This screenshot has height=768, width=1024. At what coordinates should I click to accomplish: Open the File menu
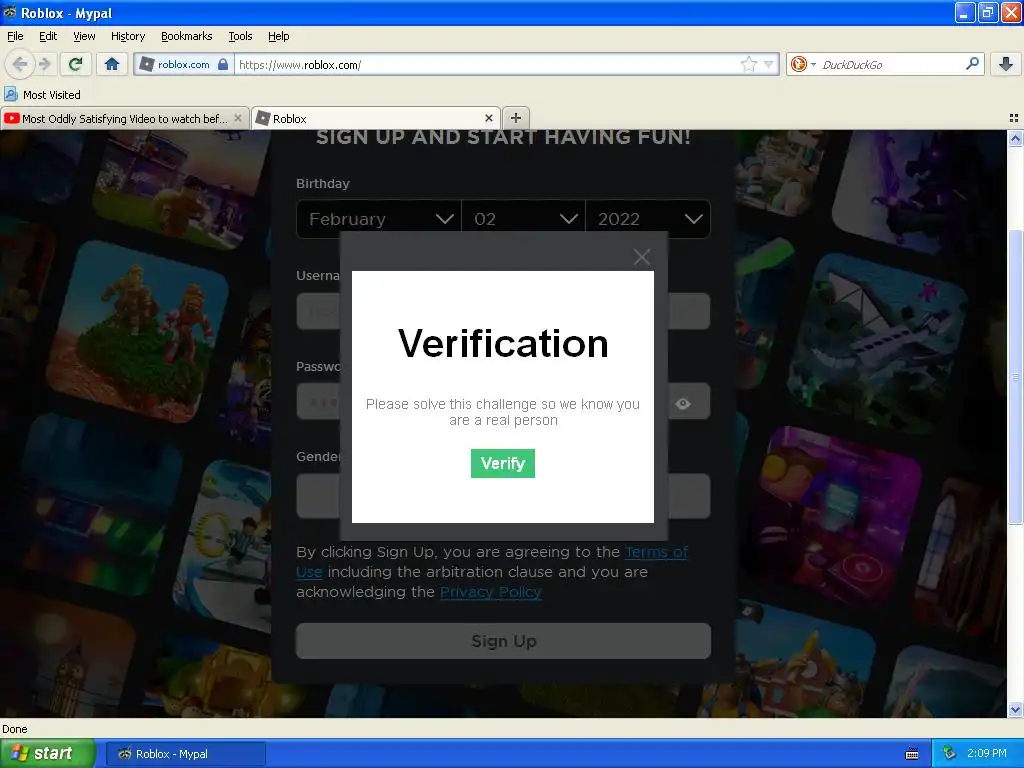[15, 36]
